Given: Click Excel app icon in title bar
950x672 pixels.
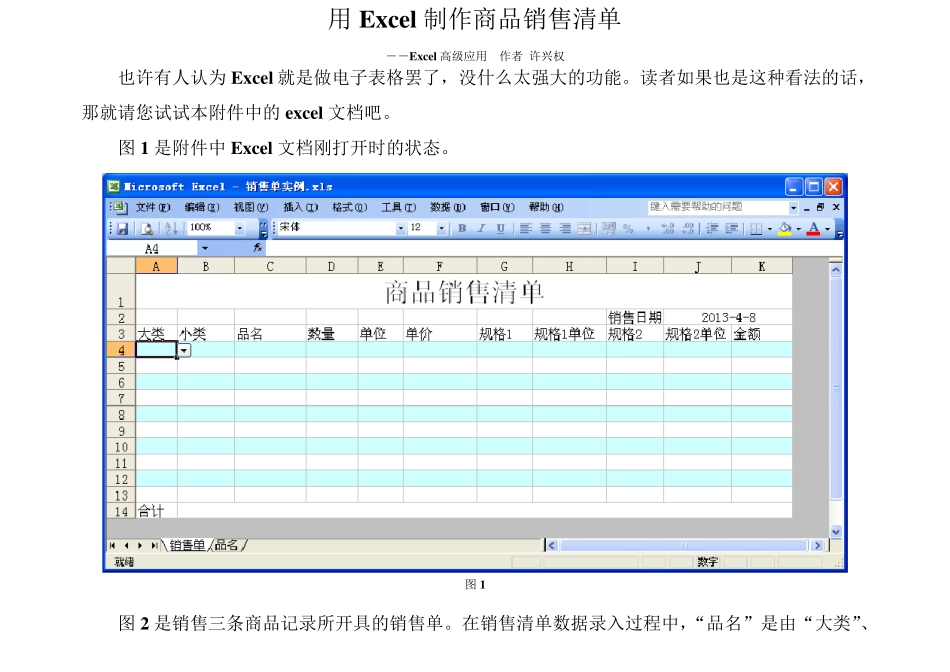Looking at the screenshot, I should click(114, 187).
